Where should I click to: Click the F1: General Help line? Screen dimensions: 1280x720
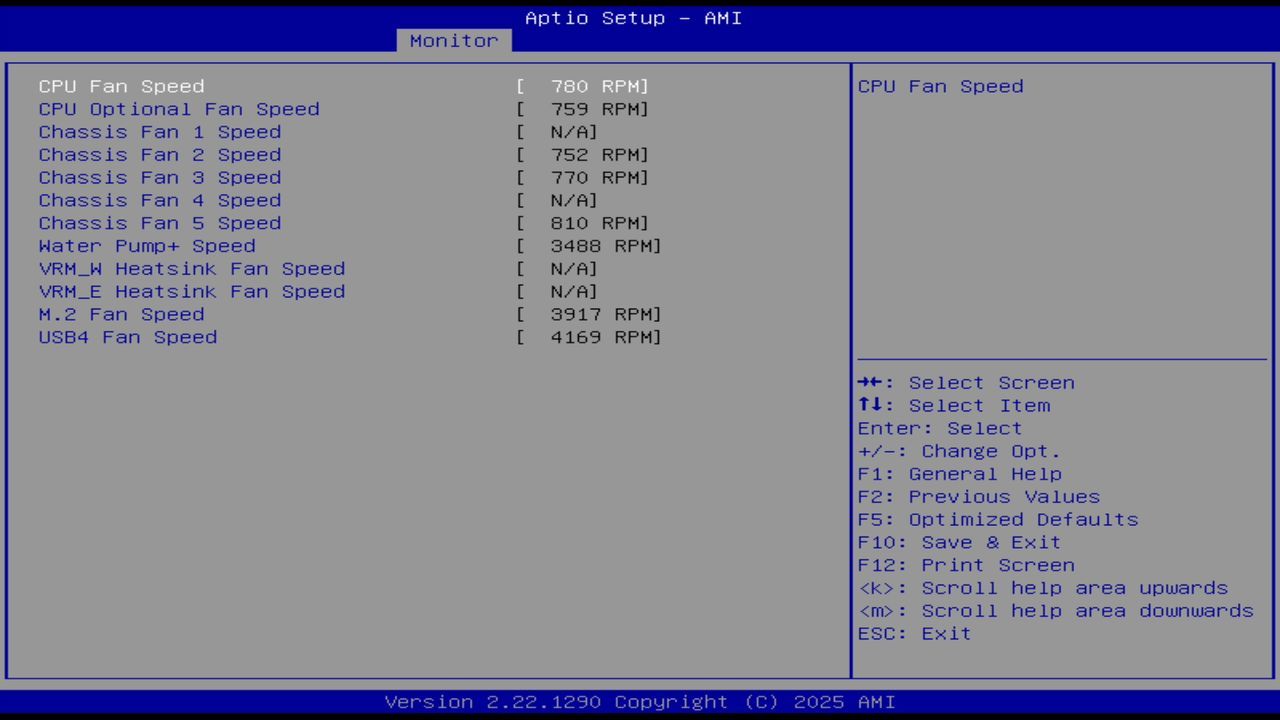(960, 474)
